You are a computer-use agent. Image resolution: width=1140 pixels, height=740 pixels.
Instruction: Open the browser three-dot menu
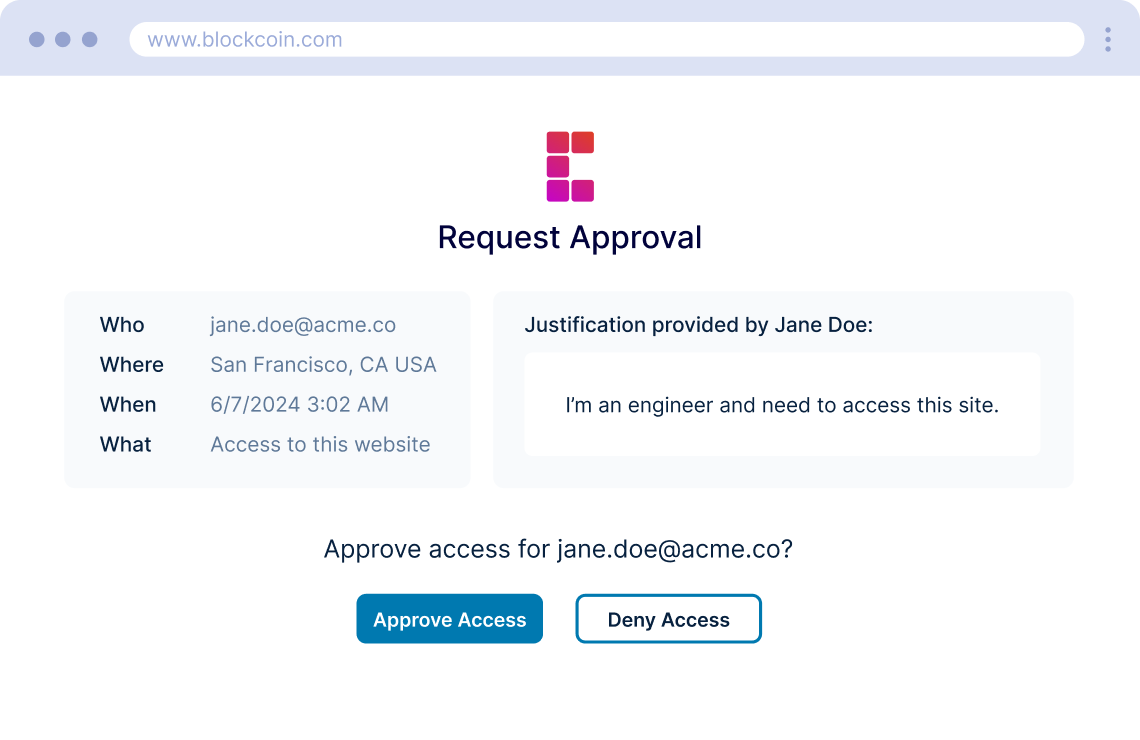click(1108, 40)
